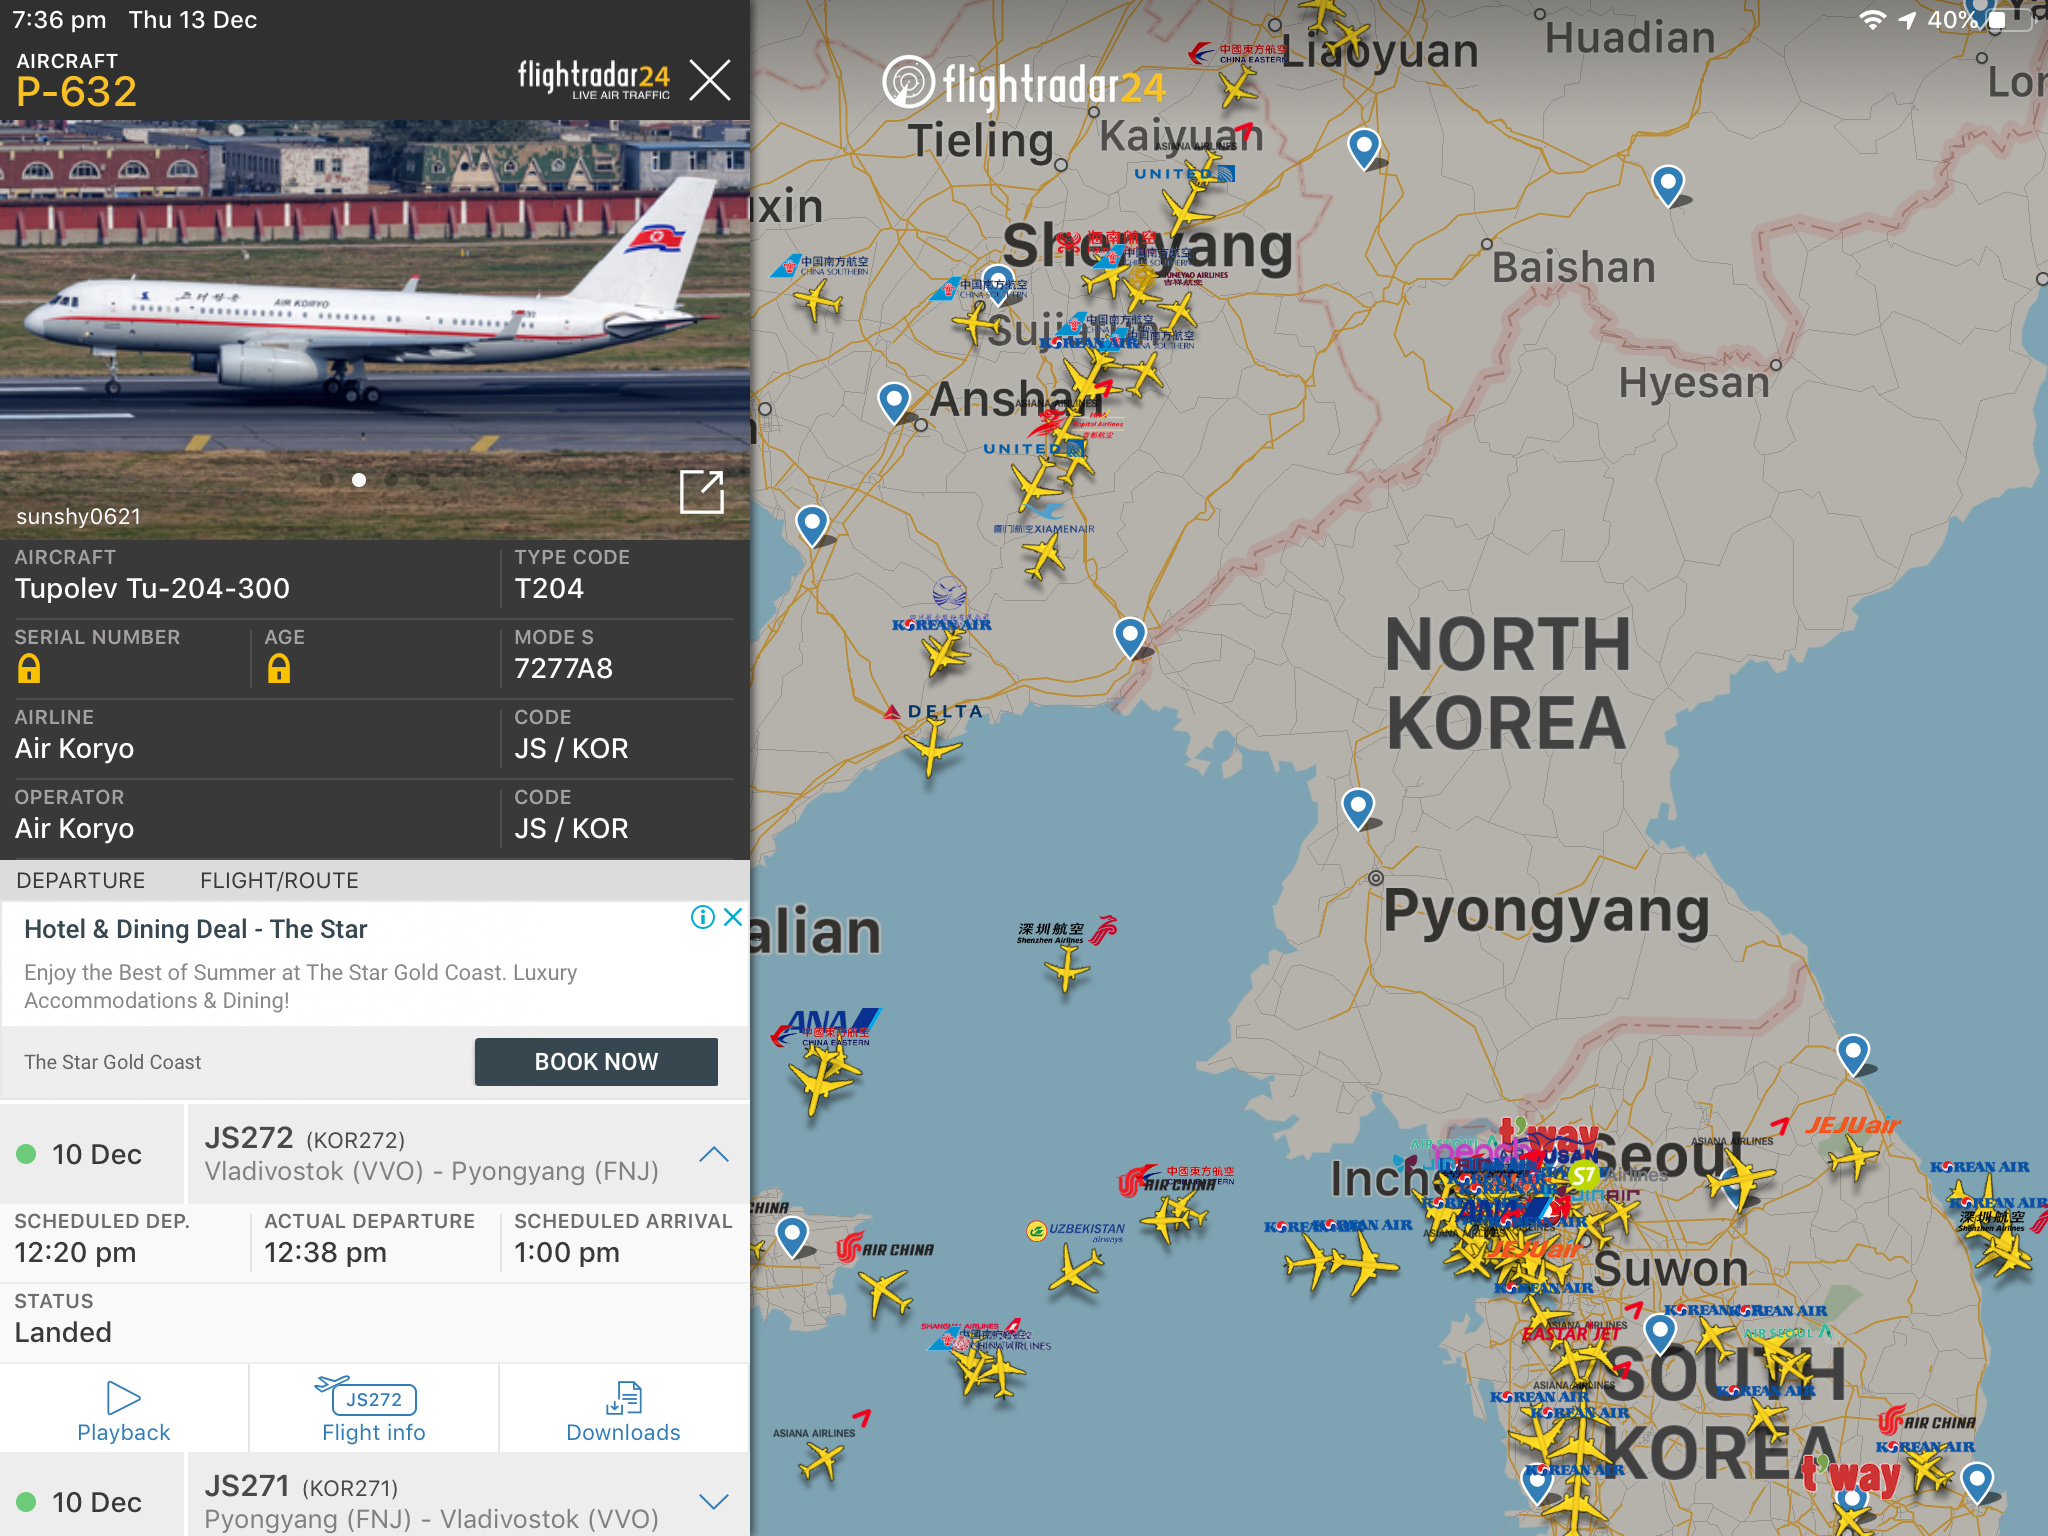Click the Book Now ad button
2048x1536 pixels.
[596, 1062]
